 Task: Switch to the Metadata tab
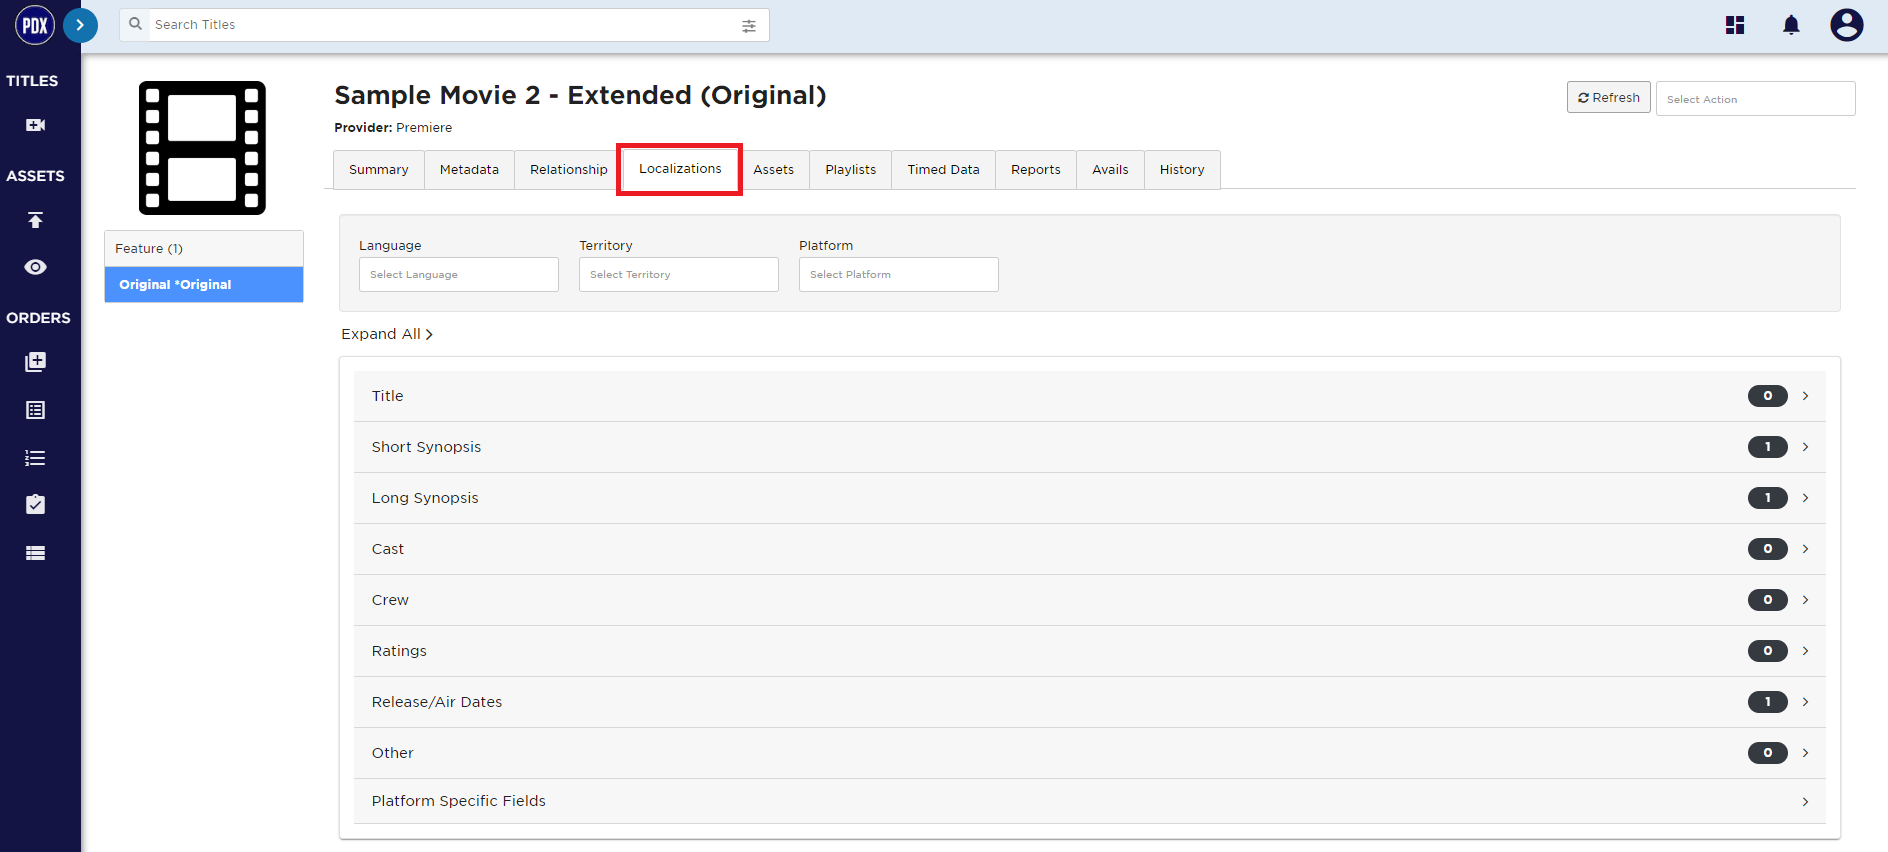coord(469,170)
